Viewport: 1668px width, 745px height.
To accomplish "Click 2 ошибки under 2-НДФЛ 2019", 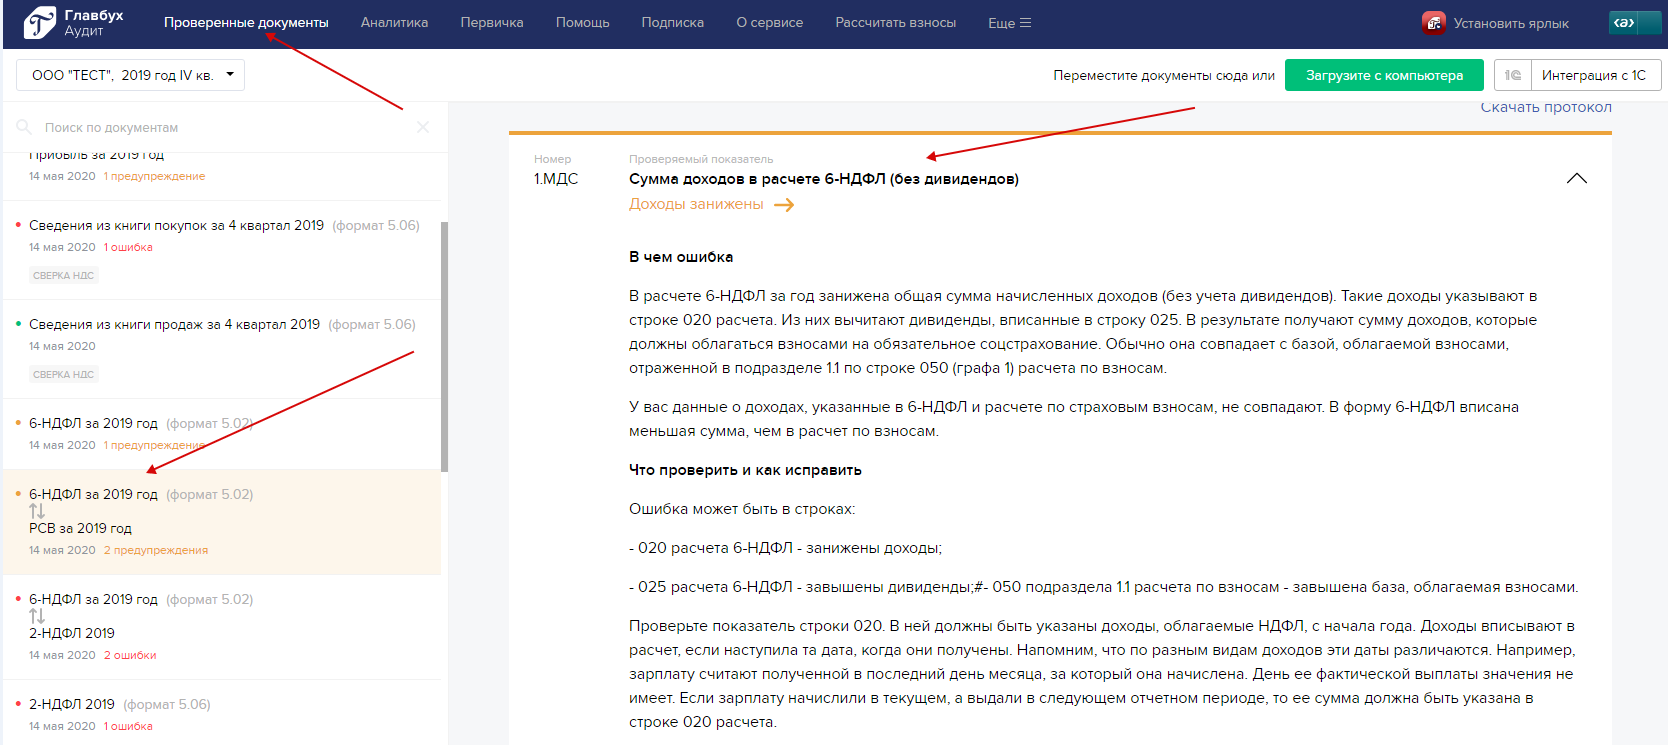I will (x=130, y=655).
